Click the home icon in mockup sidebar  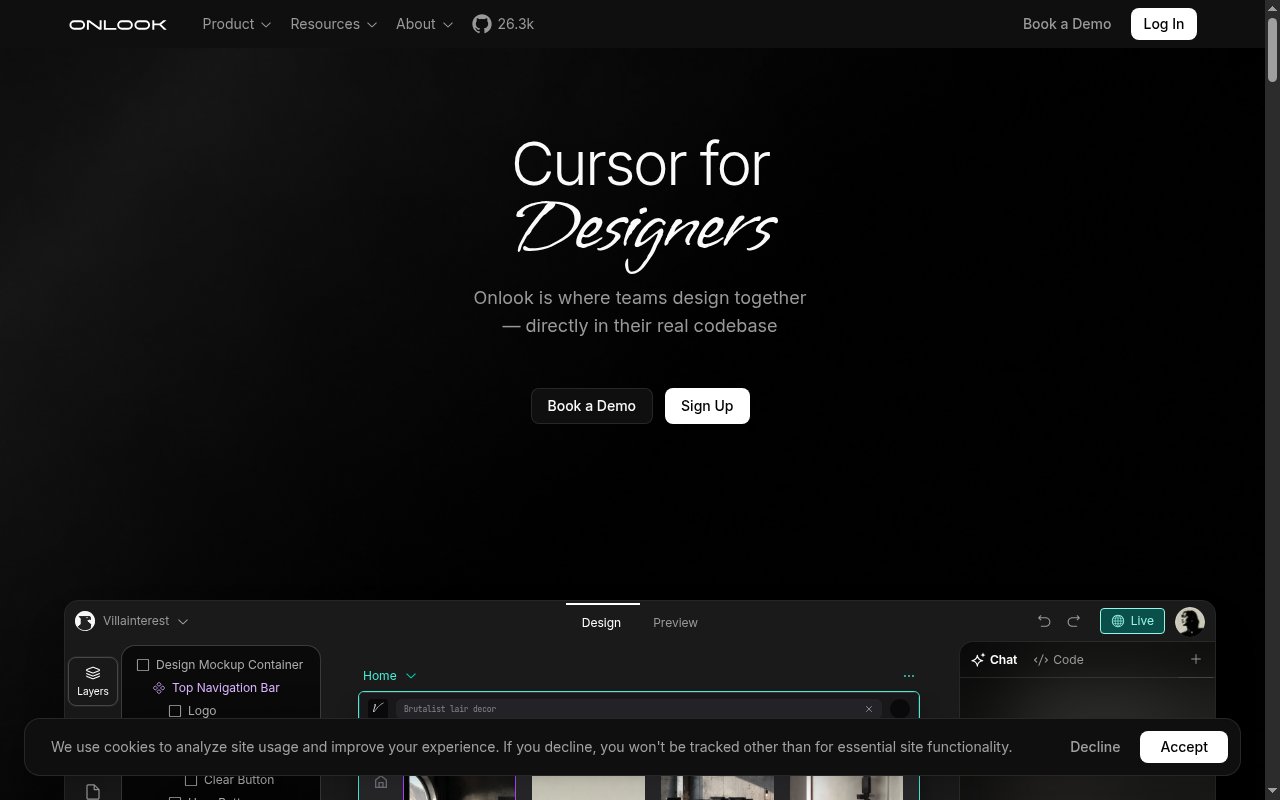(x=381, y=783)
